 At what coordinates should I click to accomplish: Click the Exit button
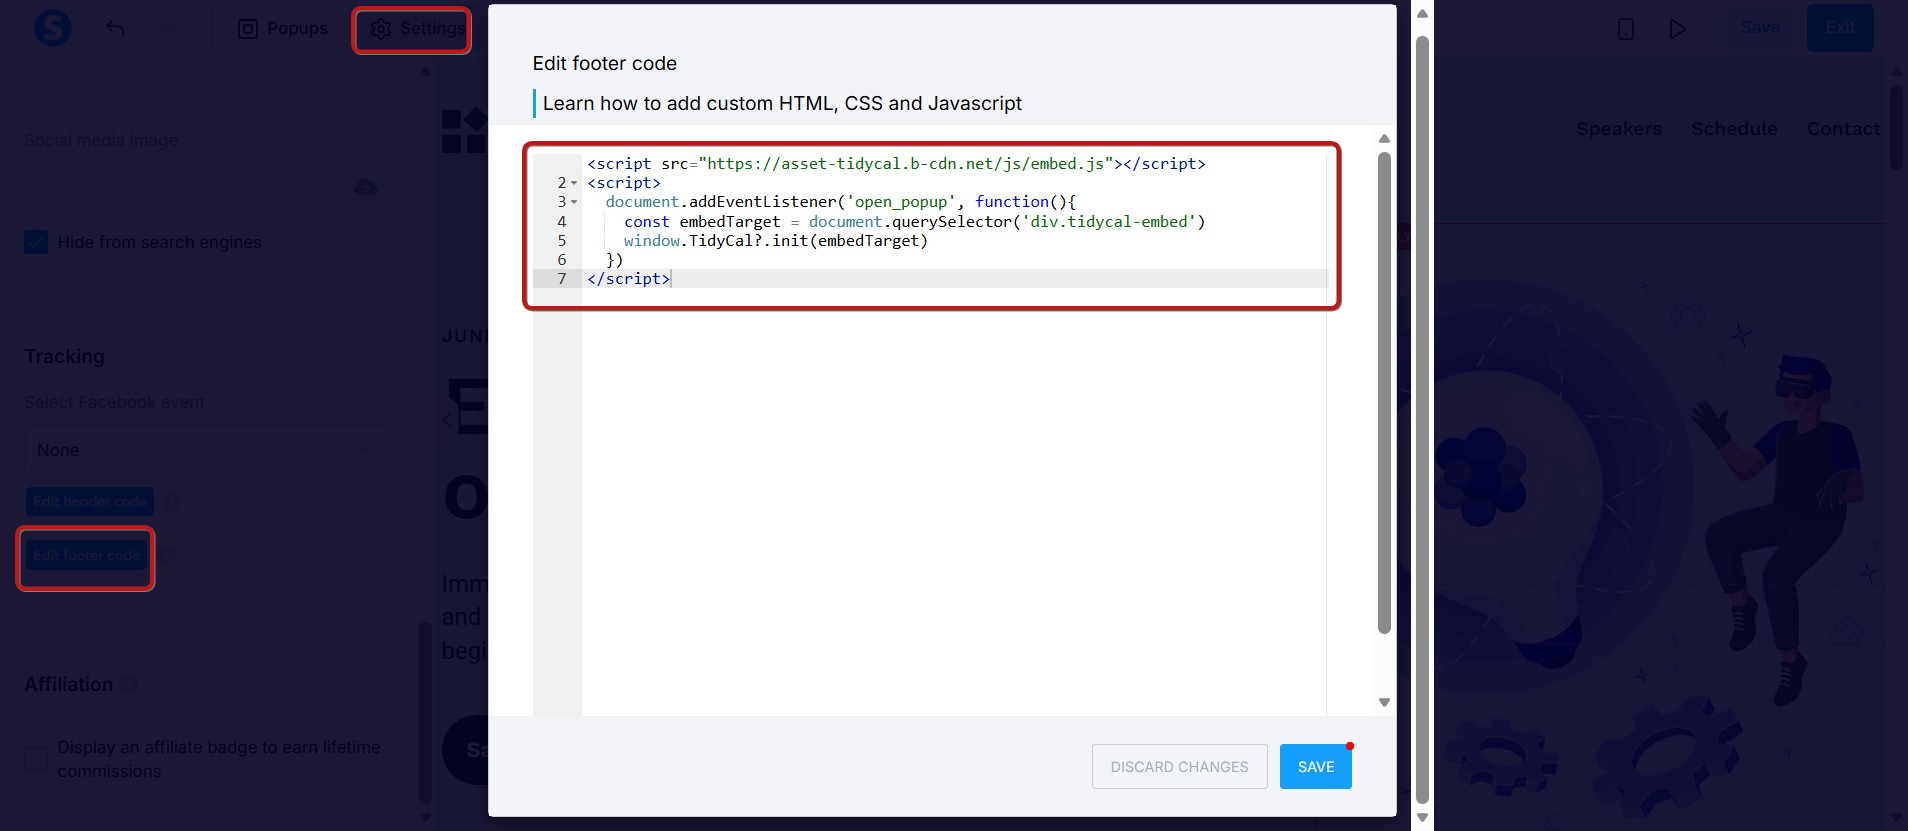click(1840, 28)
